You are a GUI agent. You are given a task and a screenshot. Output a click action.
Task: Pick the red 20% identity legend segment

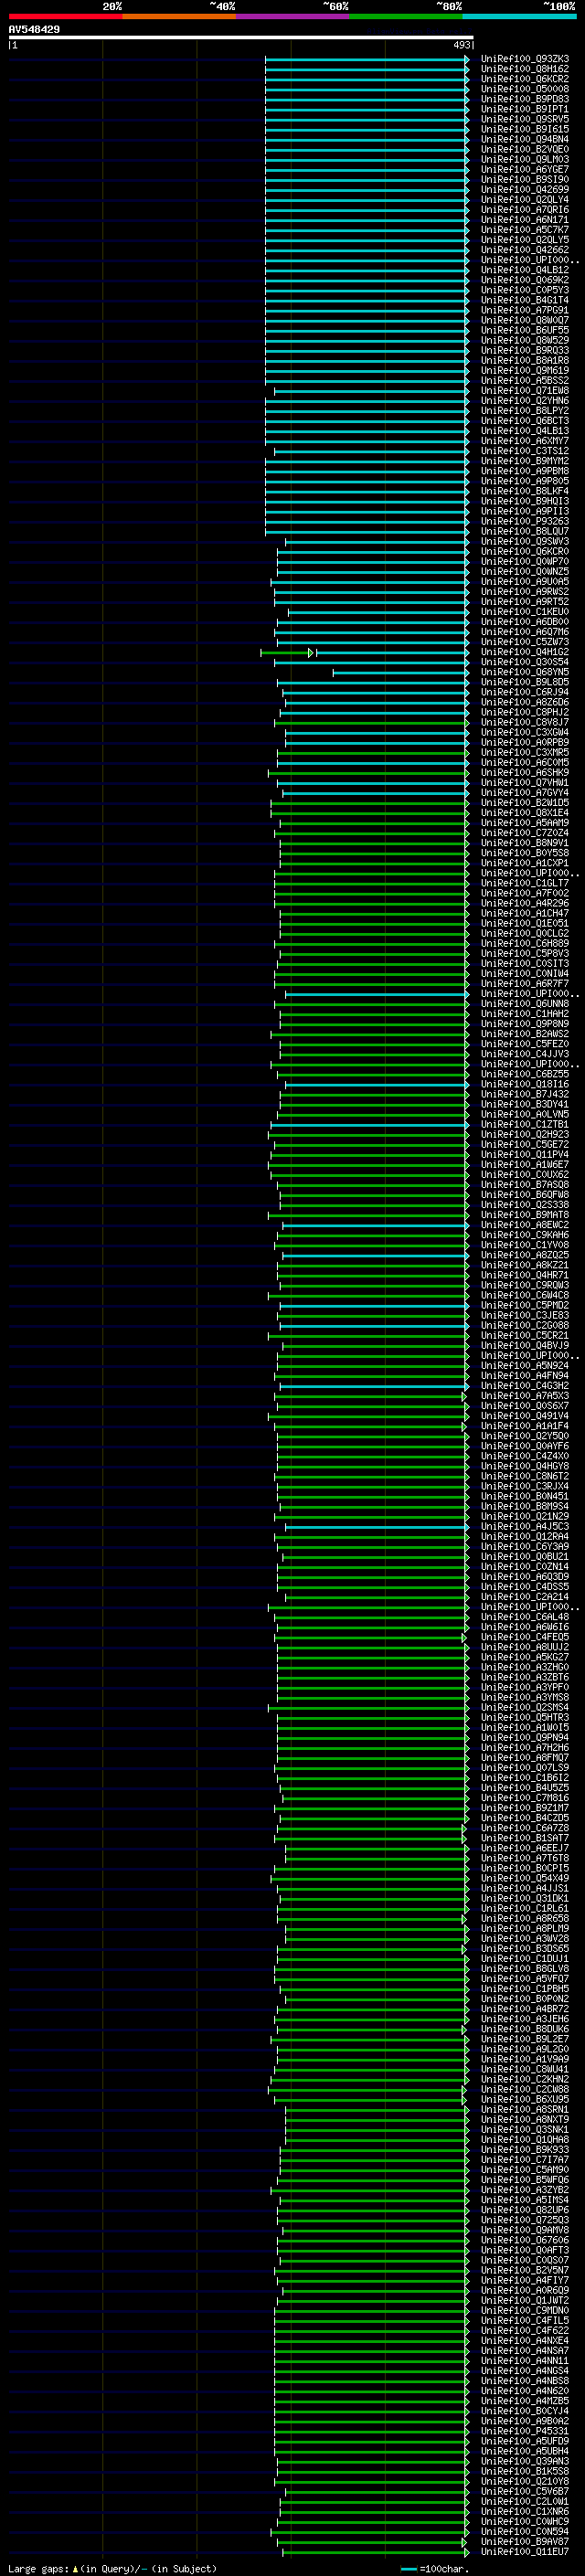65,16
